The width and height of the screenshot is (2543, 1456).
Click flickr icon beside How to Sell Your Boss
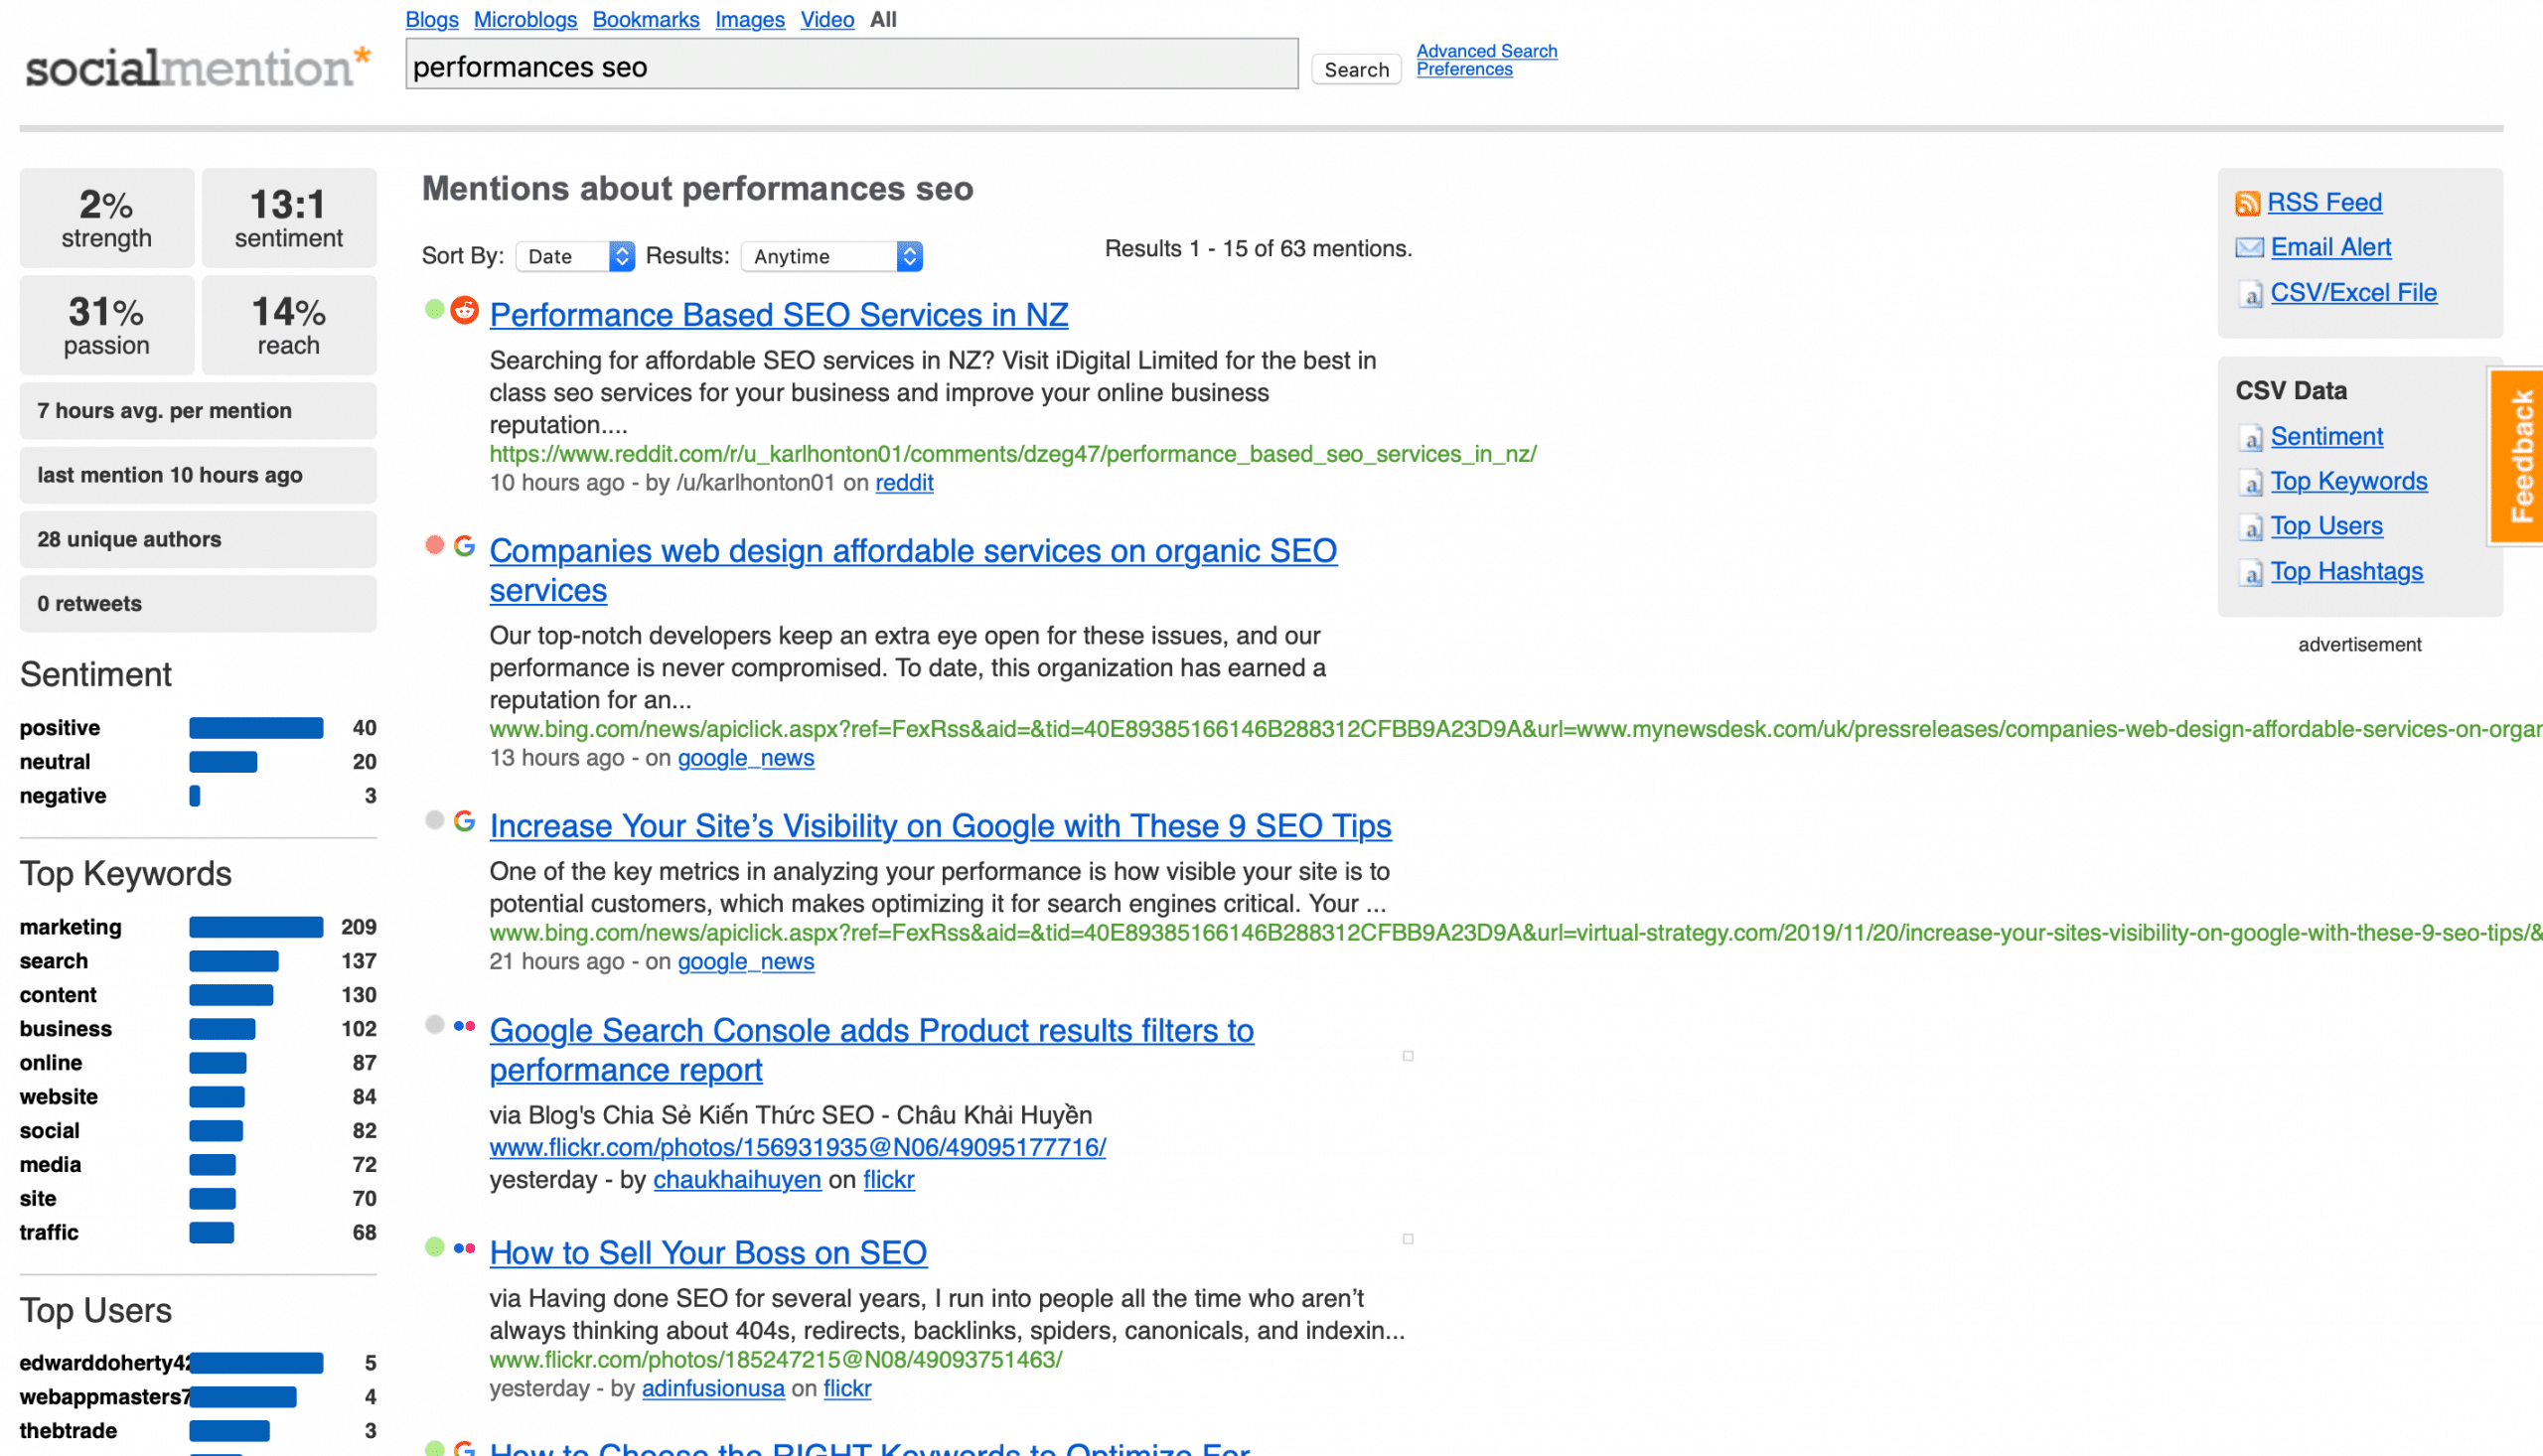[464, 1247]
